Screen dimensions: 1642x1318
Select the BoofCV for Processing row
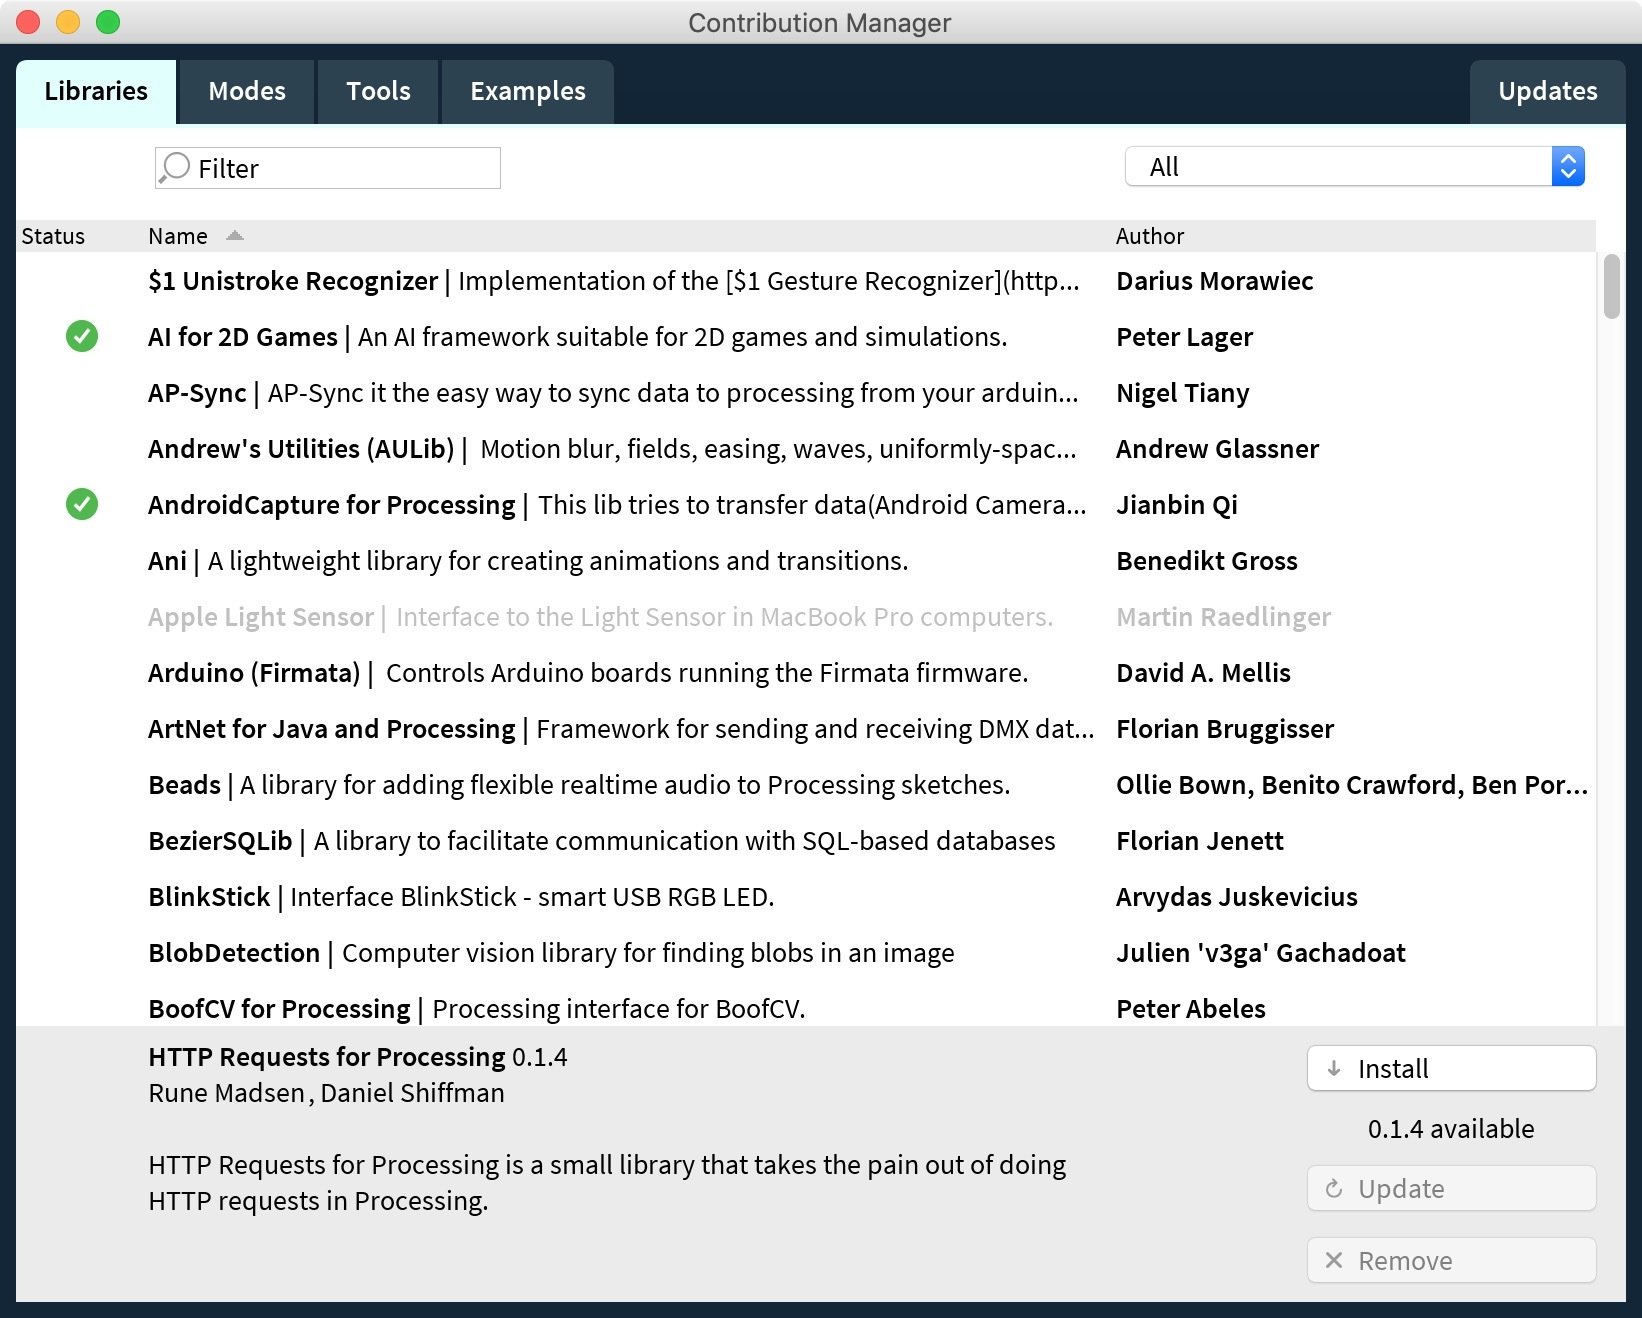tap(806, 1004)
